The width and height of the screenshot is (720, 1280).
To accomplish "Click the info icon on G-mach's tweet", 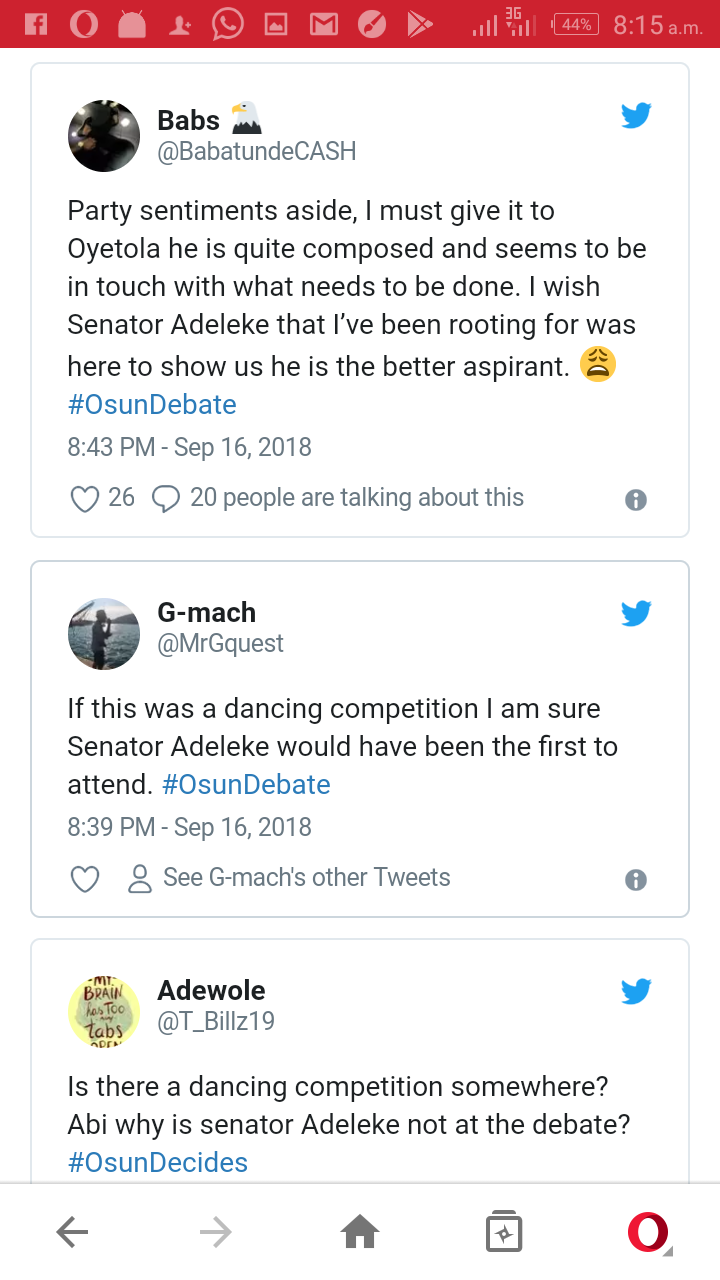I will pyautogui.click(x=635, y=880).
